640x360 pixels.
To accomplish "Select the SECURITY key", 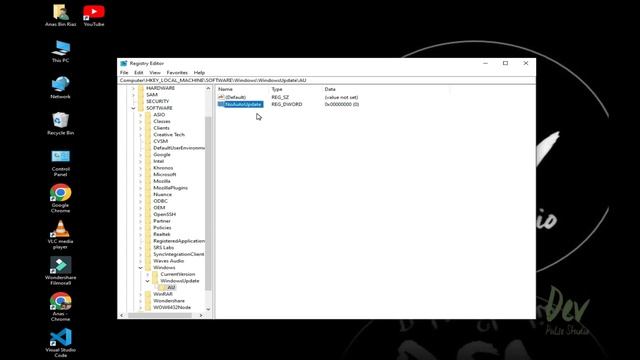I will pyautogui.click(x=158, y=101).
